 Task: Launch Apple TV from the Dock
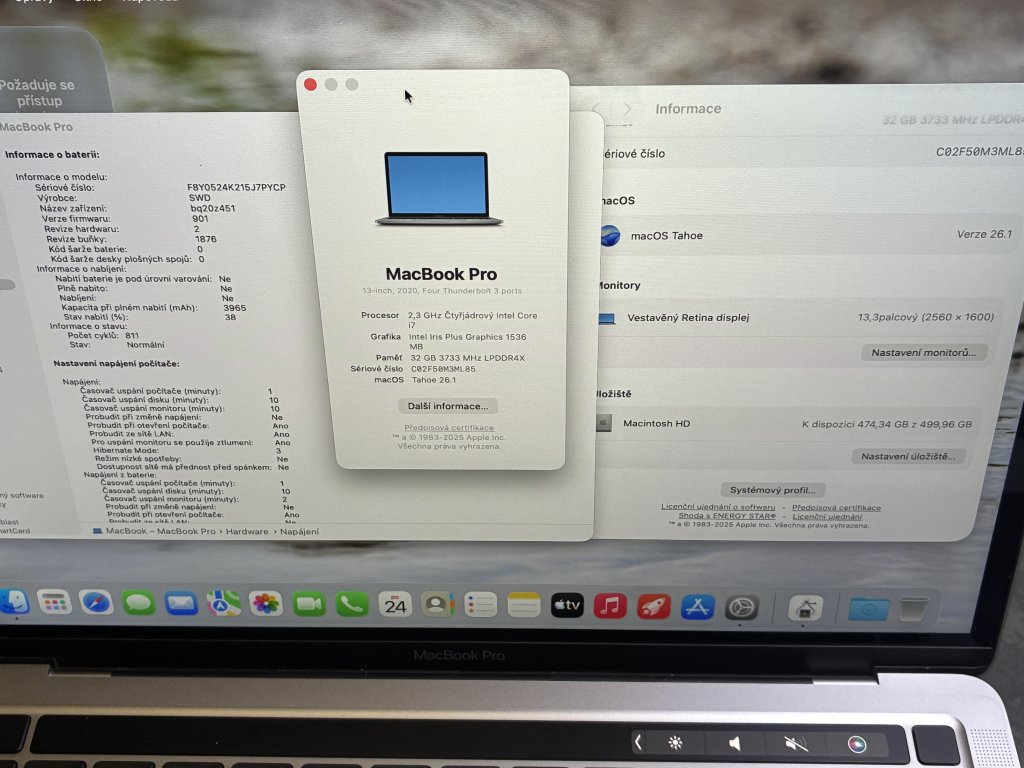click(567, 606)
